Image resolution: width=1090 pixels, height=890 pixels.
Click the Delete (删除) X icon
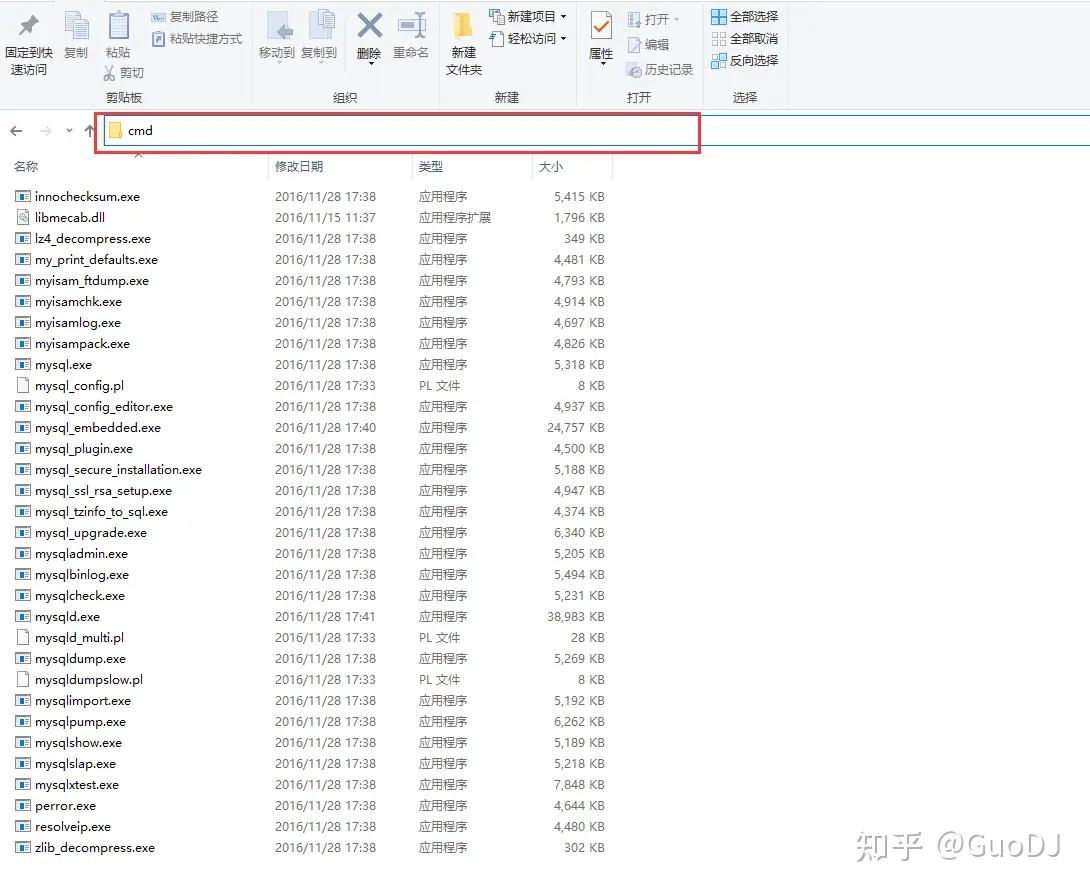pyautogui.click(x=370, y=26)
